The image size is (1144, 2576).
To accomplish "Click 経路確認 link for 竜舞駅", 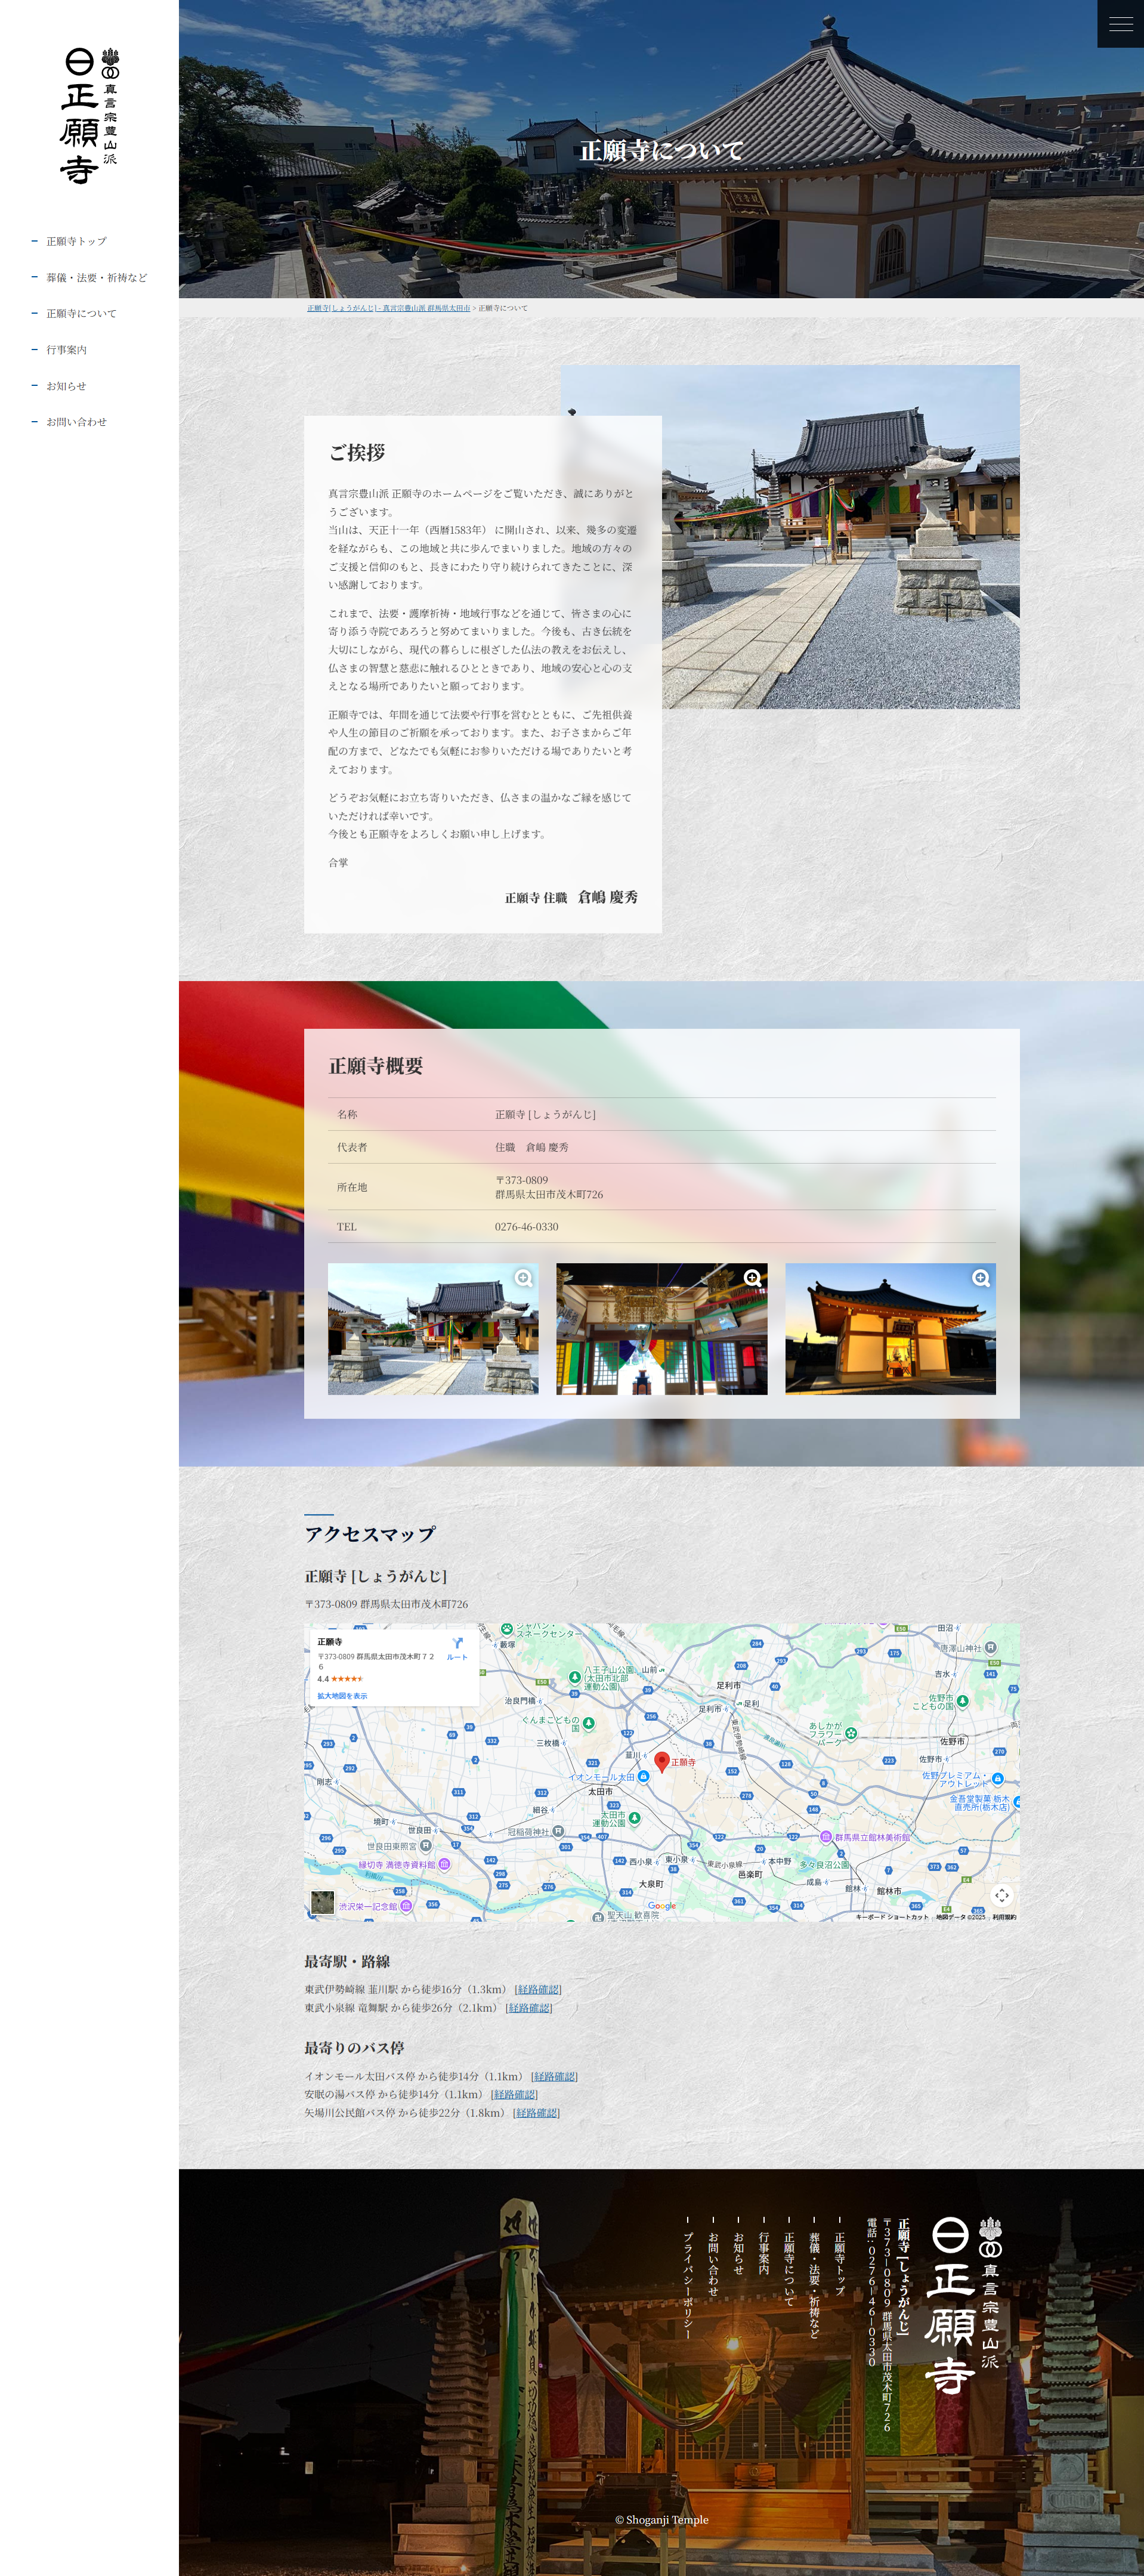I will [x=529, y=2007].
